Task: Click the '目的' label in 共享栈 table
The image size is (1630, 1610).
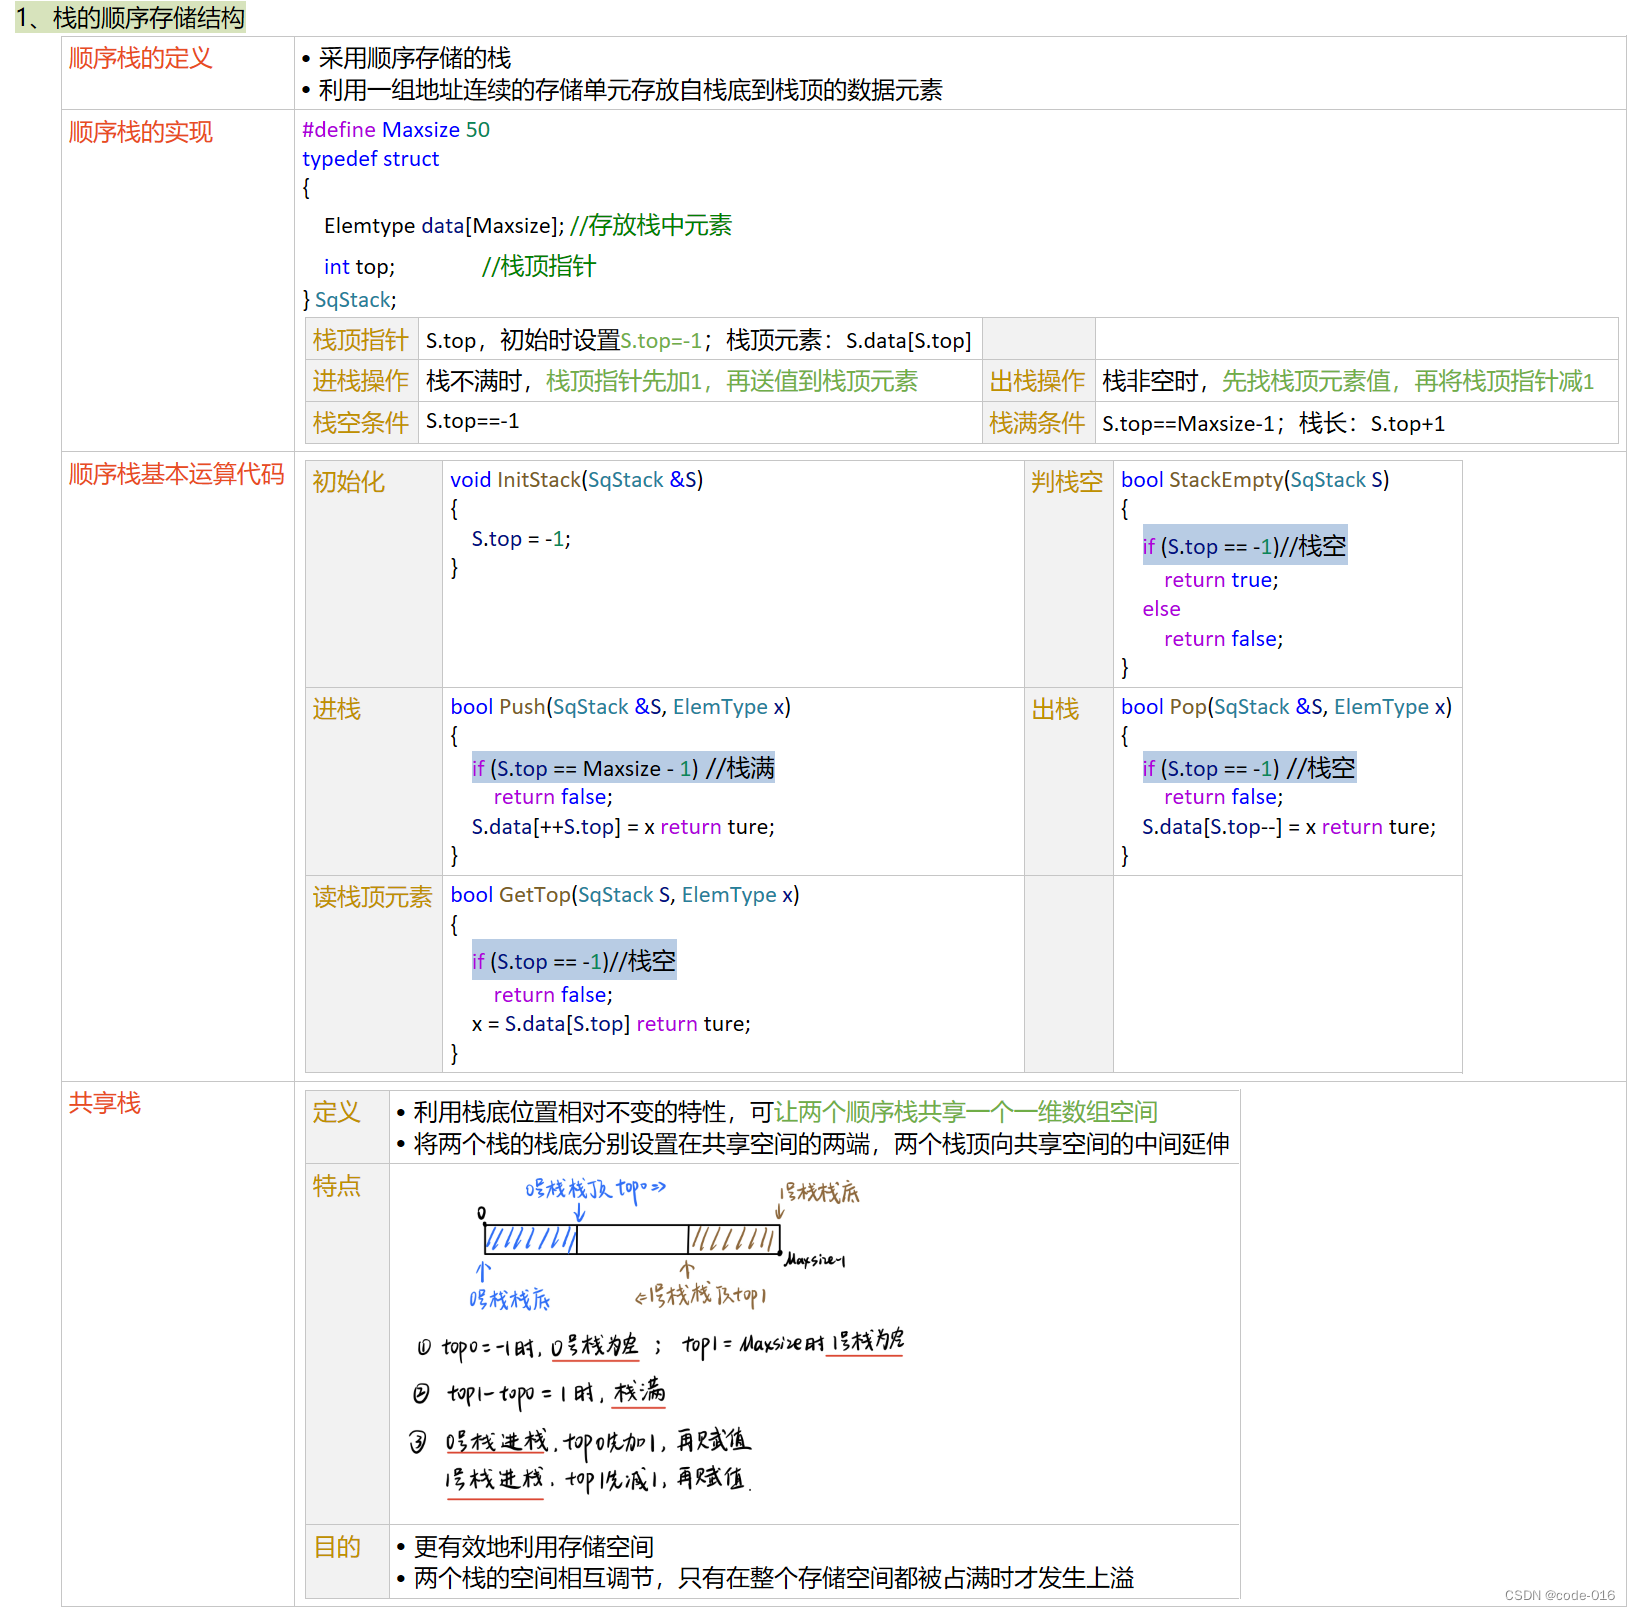Action: pos(337,1547)
